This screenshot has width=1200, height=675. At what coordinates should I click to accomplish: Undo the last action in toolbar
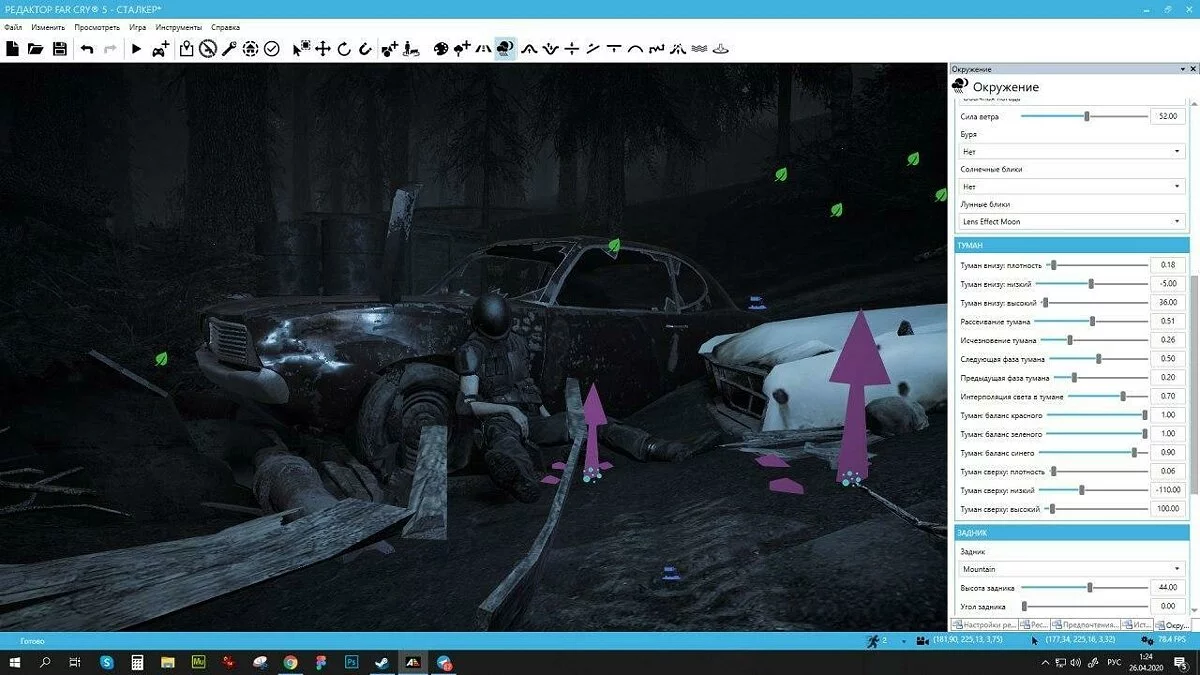coord(87,48)
